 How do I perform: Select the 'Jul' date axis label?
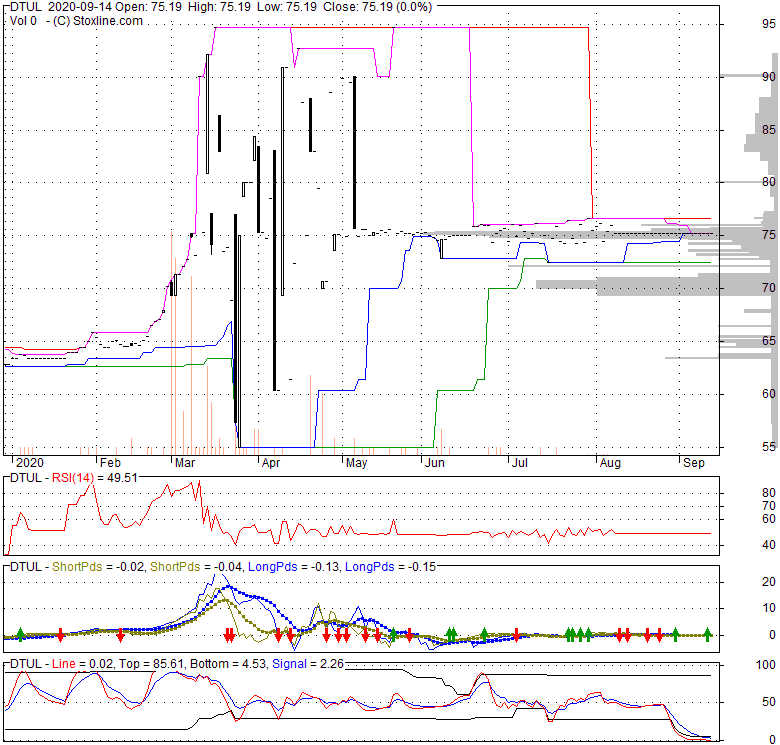[x=519, y=463]
